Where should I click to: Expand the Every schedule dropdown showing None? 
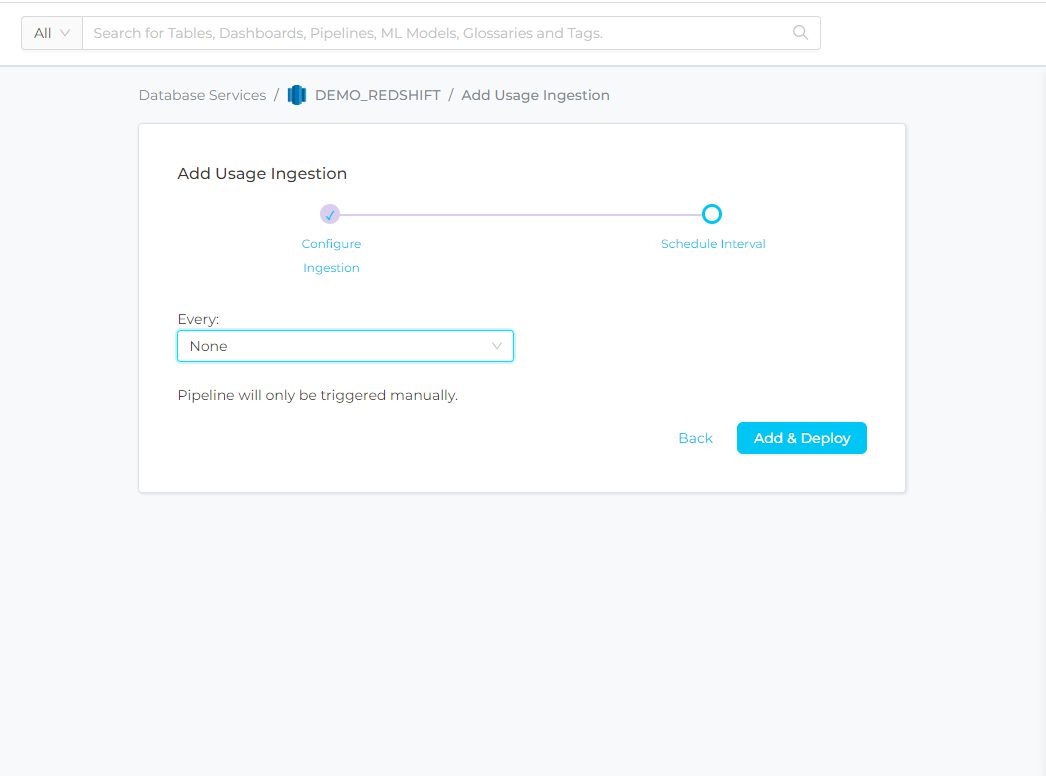pyautogui.click(x=344, y=346)
